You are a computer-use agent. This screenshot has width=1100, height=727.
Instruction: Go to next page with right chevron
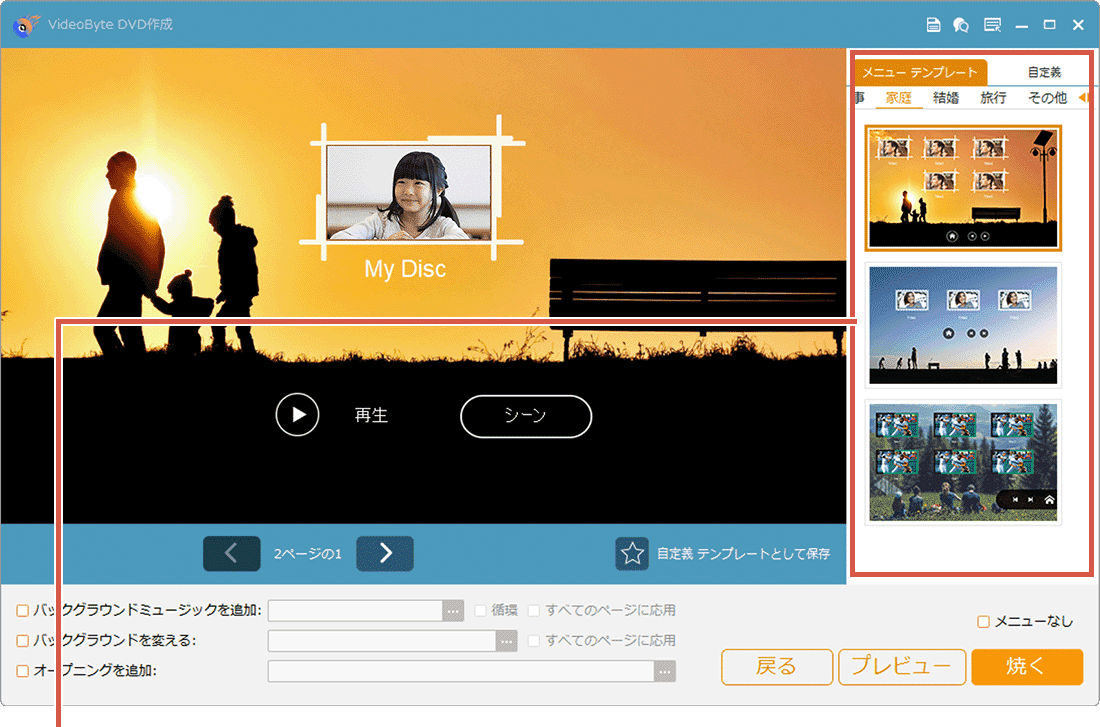pyautogui.click(x=385, y=553)
